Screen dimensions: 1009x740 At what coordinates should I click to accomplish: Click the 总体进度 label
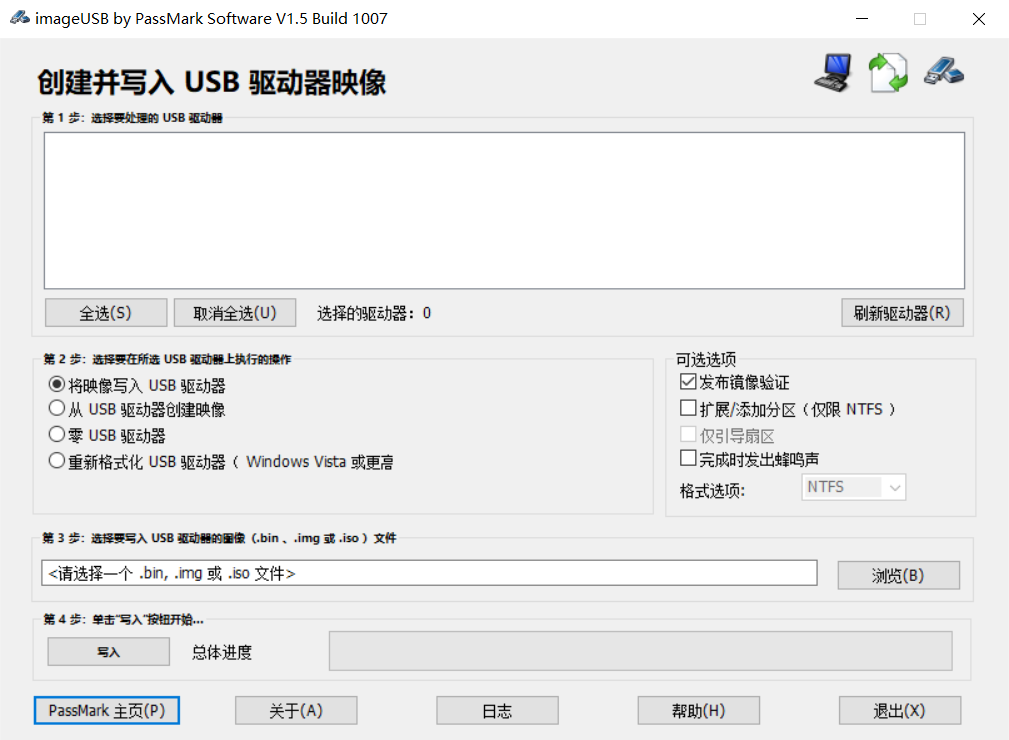222,652
